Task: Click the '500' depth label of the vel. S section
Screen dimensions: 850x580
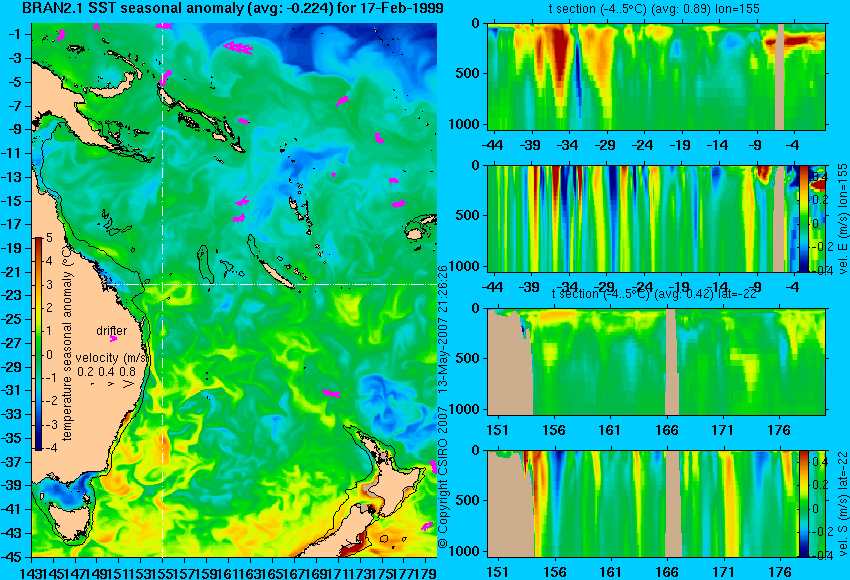Action: [x=468, y=500]
